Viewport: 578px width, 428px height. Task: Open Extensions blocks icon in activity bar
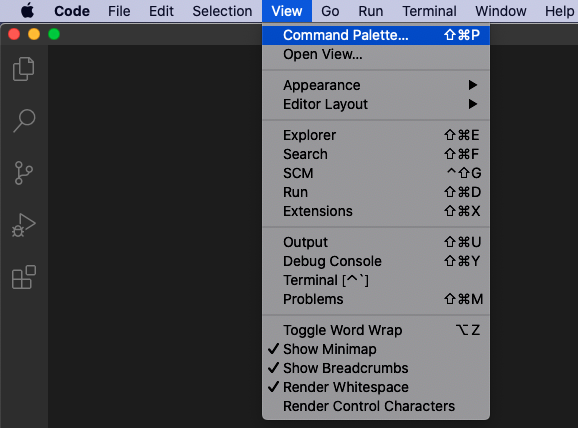pos(24,277)
